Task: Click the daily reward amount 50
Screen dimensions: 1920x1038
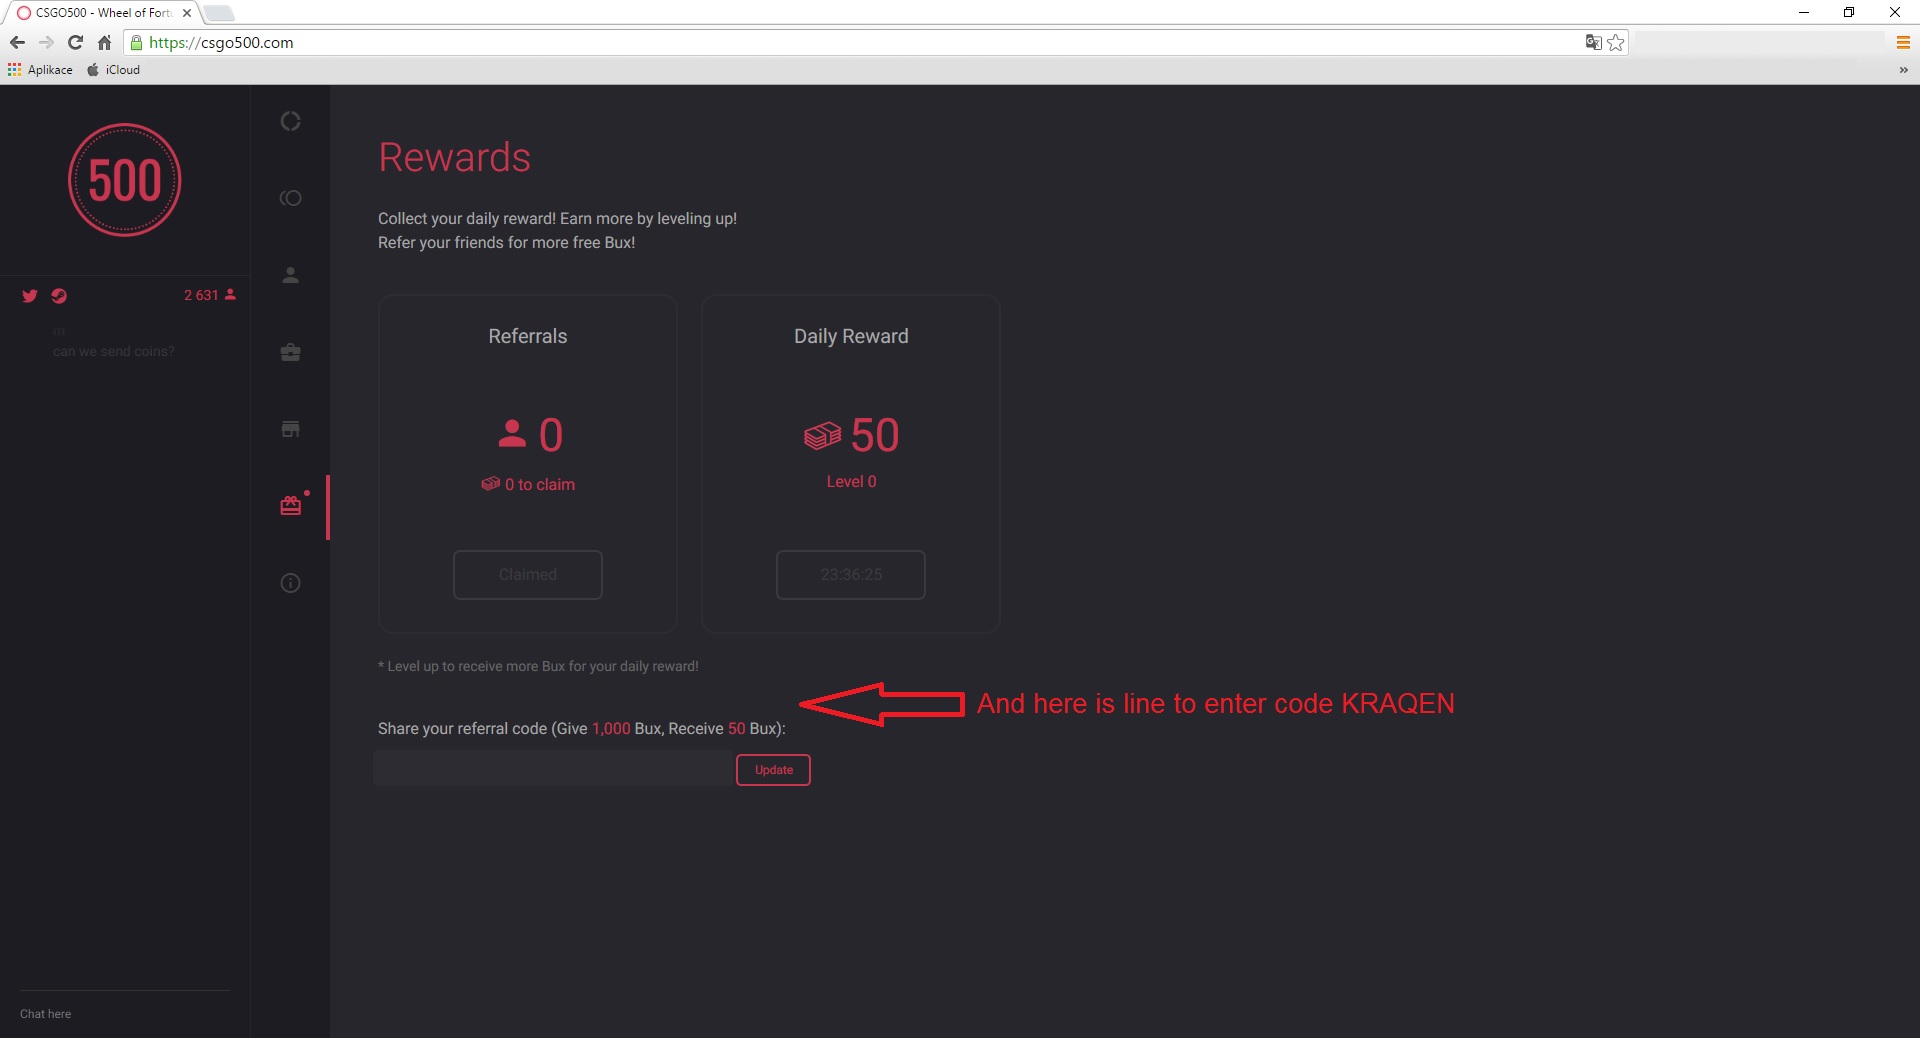Action: pos(875,435)
